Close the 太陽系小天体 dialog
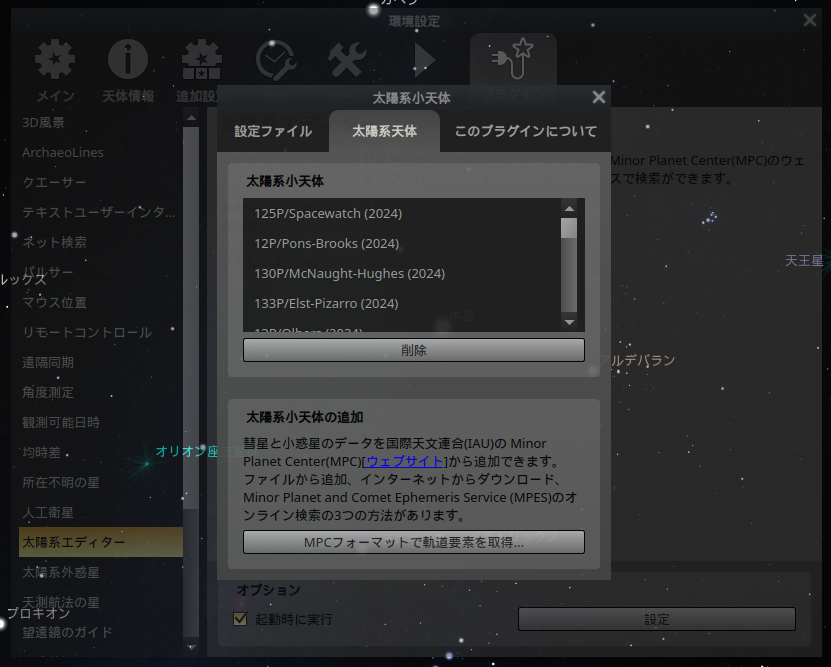This screenshot has height=667, width=831. [x=598, y=97]
